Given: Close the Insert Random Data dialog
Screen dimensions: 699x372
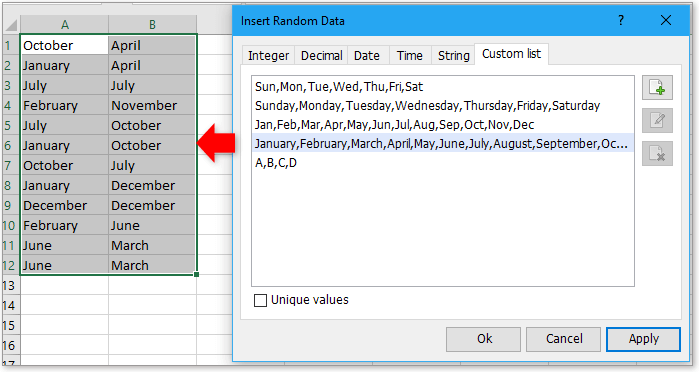Looking at the screenshot, I should coord(666,21).
